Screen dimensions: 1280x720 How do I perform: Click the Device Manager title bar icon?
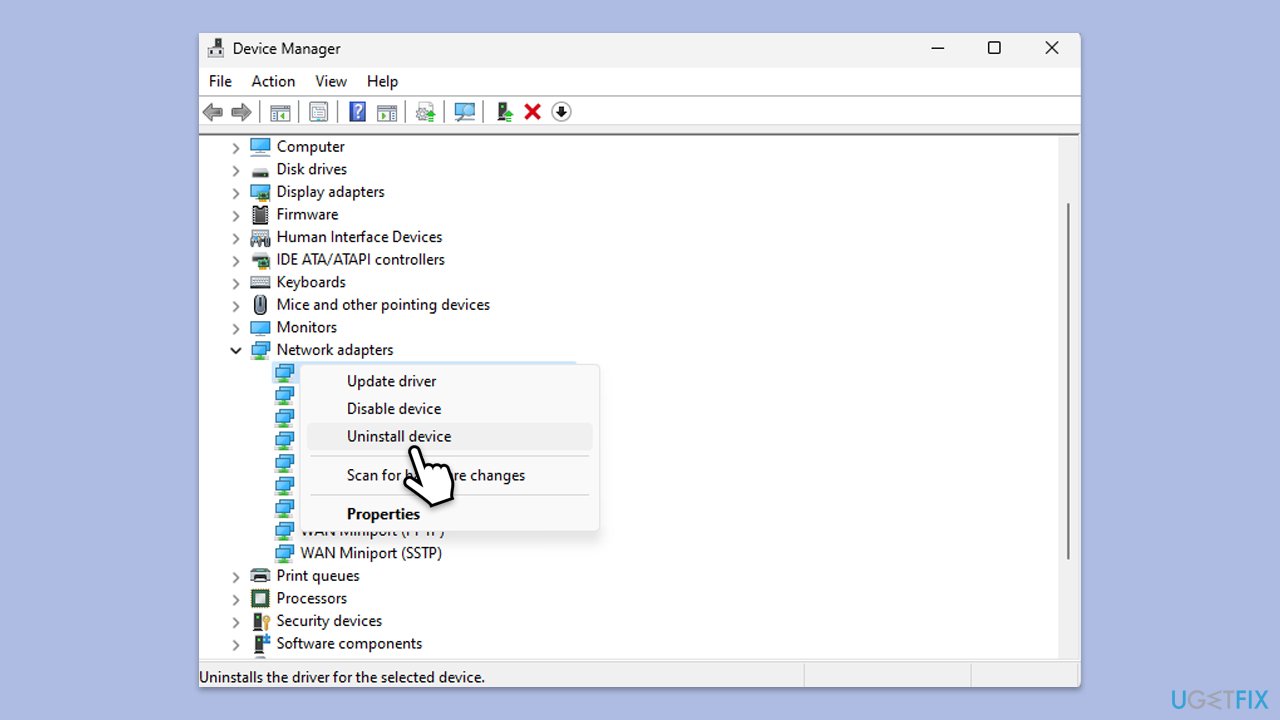pos(215,48)
